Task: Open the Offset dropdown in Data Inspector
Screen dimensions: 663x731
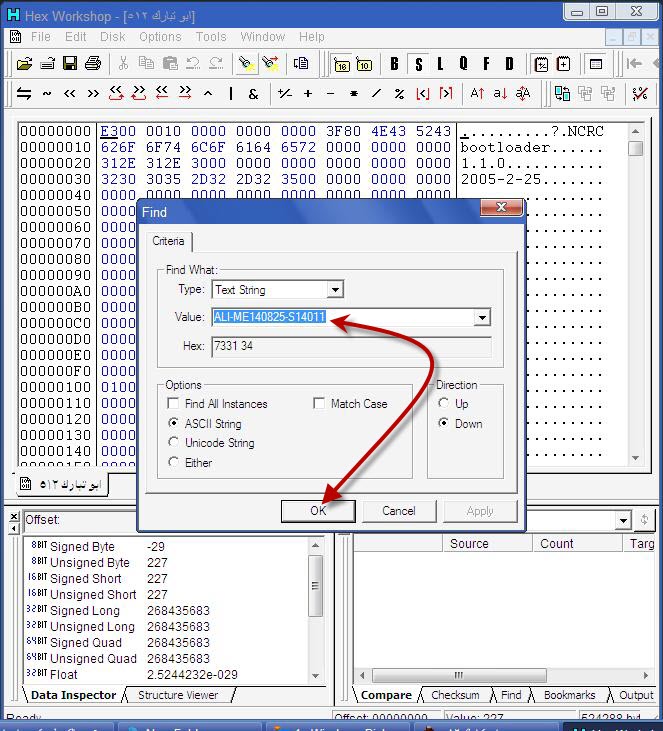Action: (x=623, y=520)
